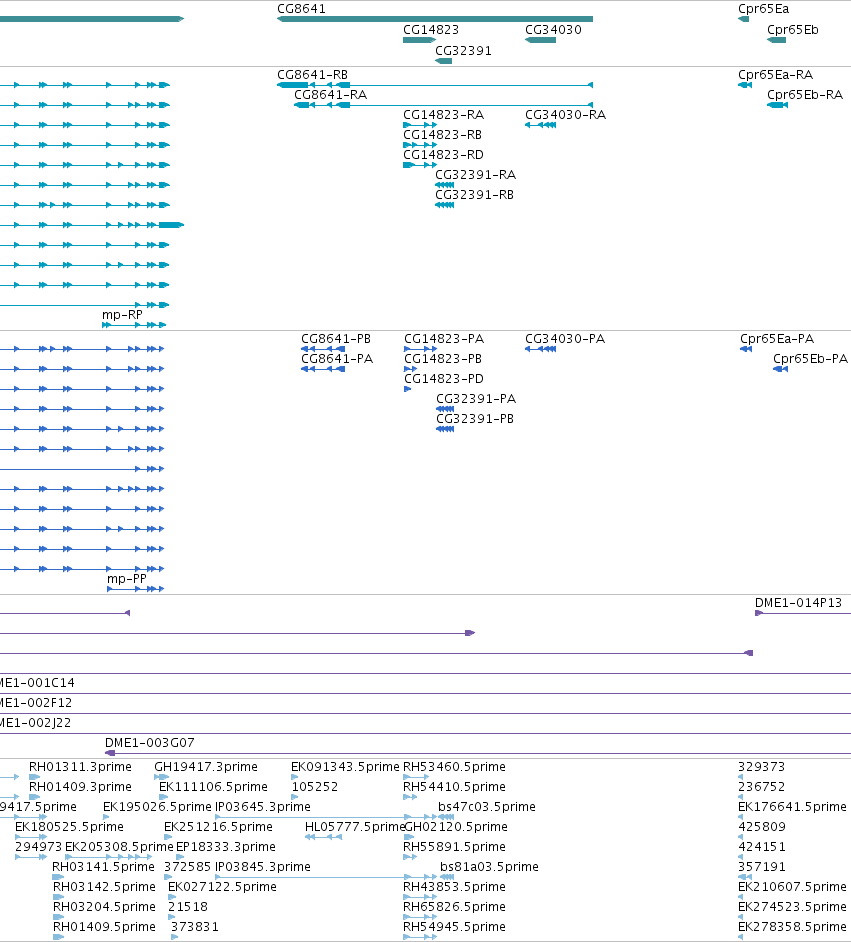Select protein CG8641-PB

[x=323, y=349]
